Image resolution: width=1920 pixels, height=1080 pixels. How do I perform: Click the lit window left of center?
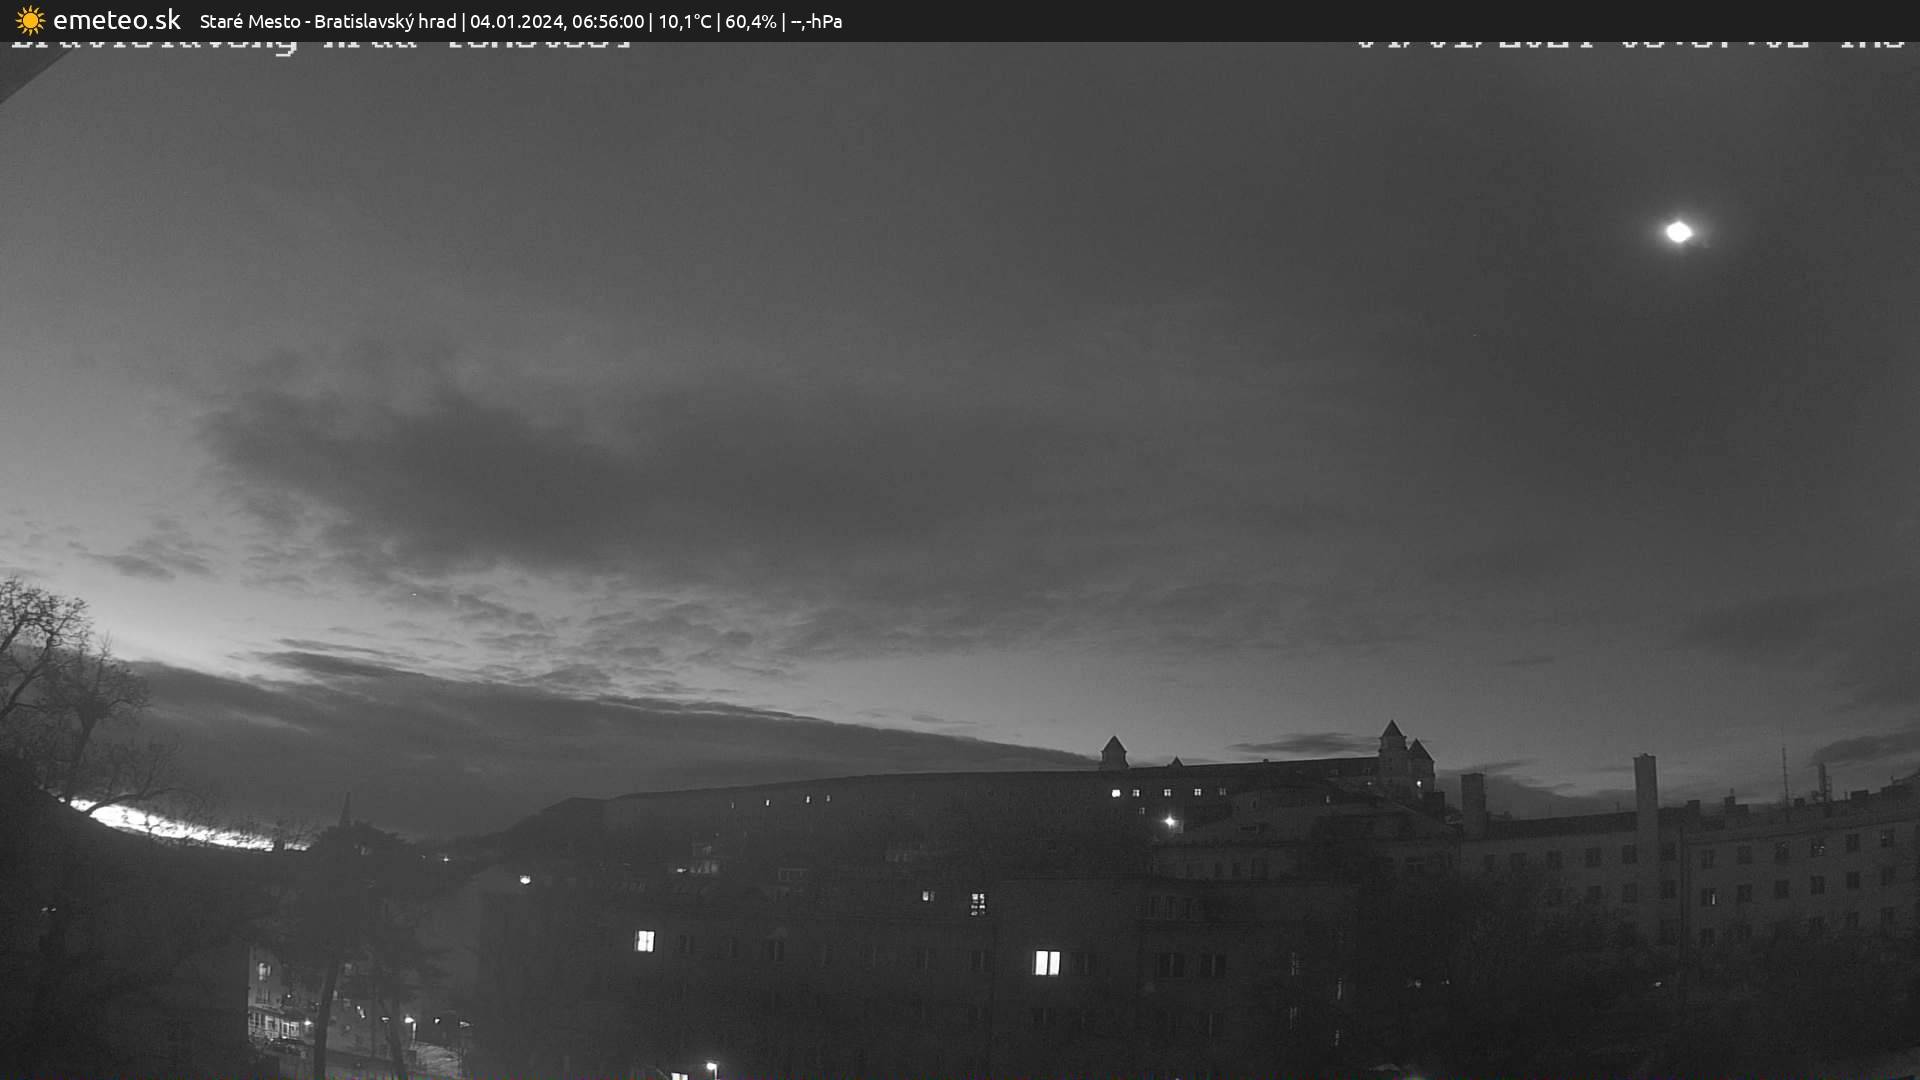coord(645,940)
